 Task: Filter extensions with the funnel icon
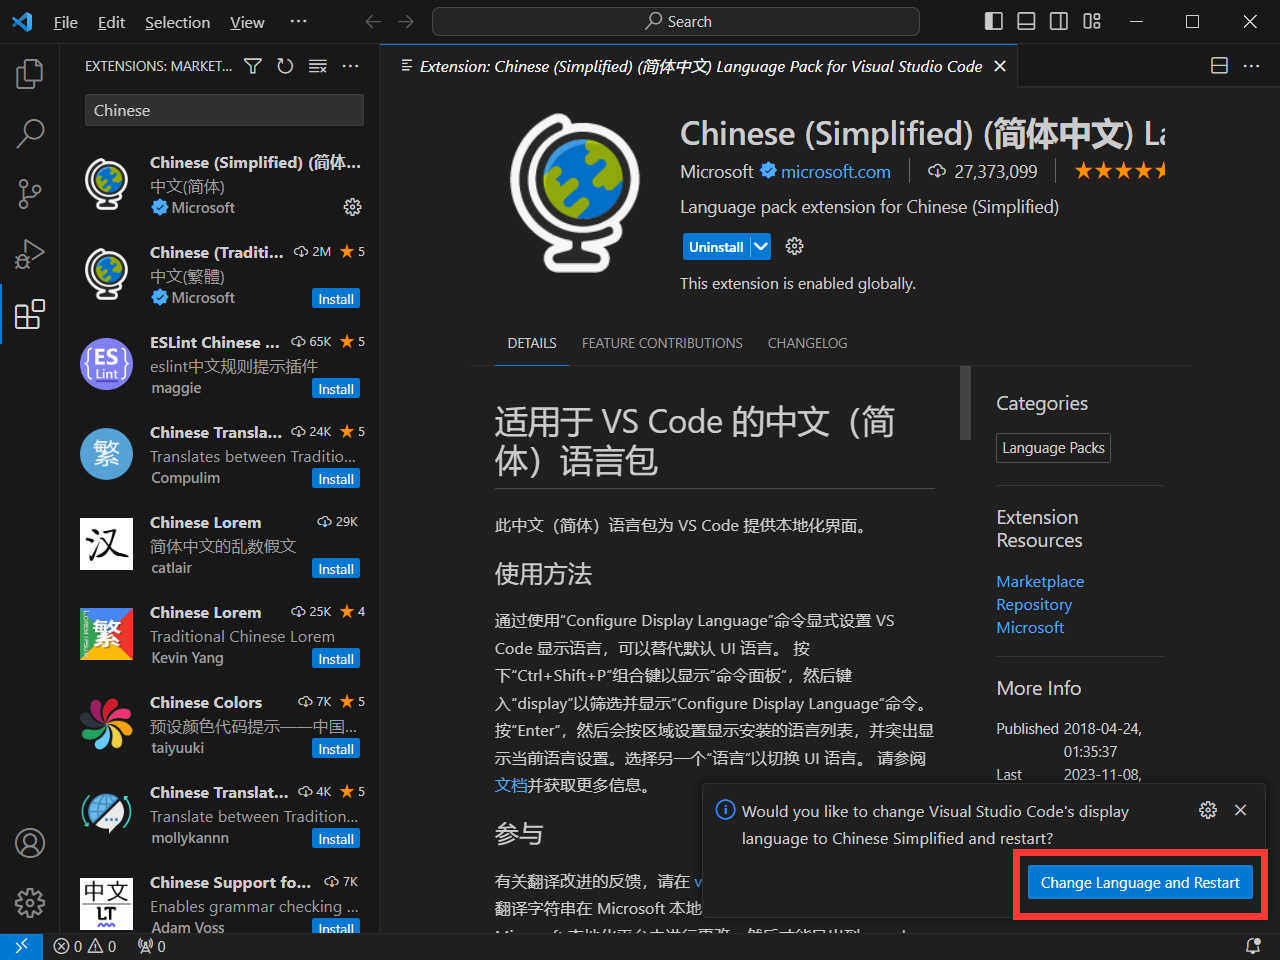click(x=253, y=66)
